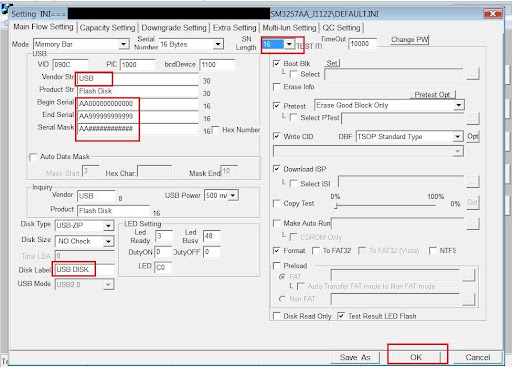Open the Serial Number bytes dropdown
Screen dimensions: 512x367
click(218, 44)
